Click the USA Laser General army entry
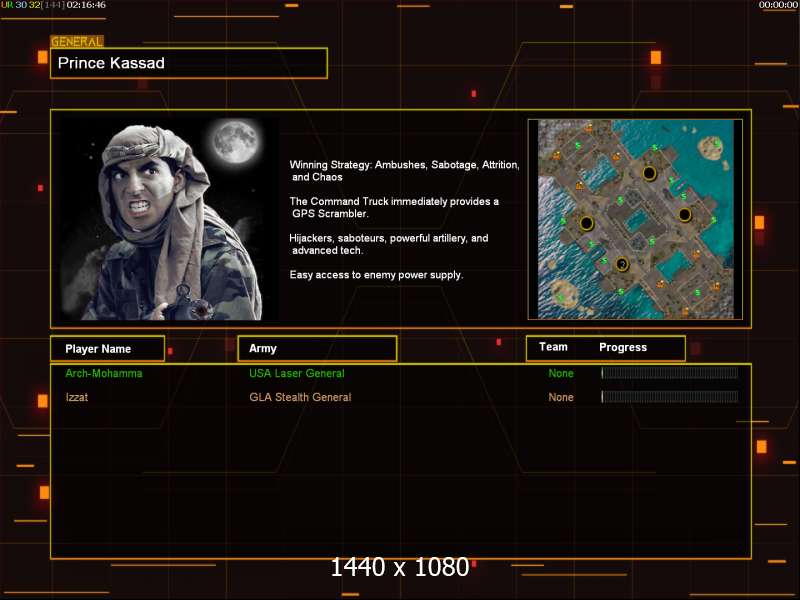 [297, 373]
